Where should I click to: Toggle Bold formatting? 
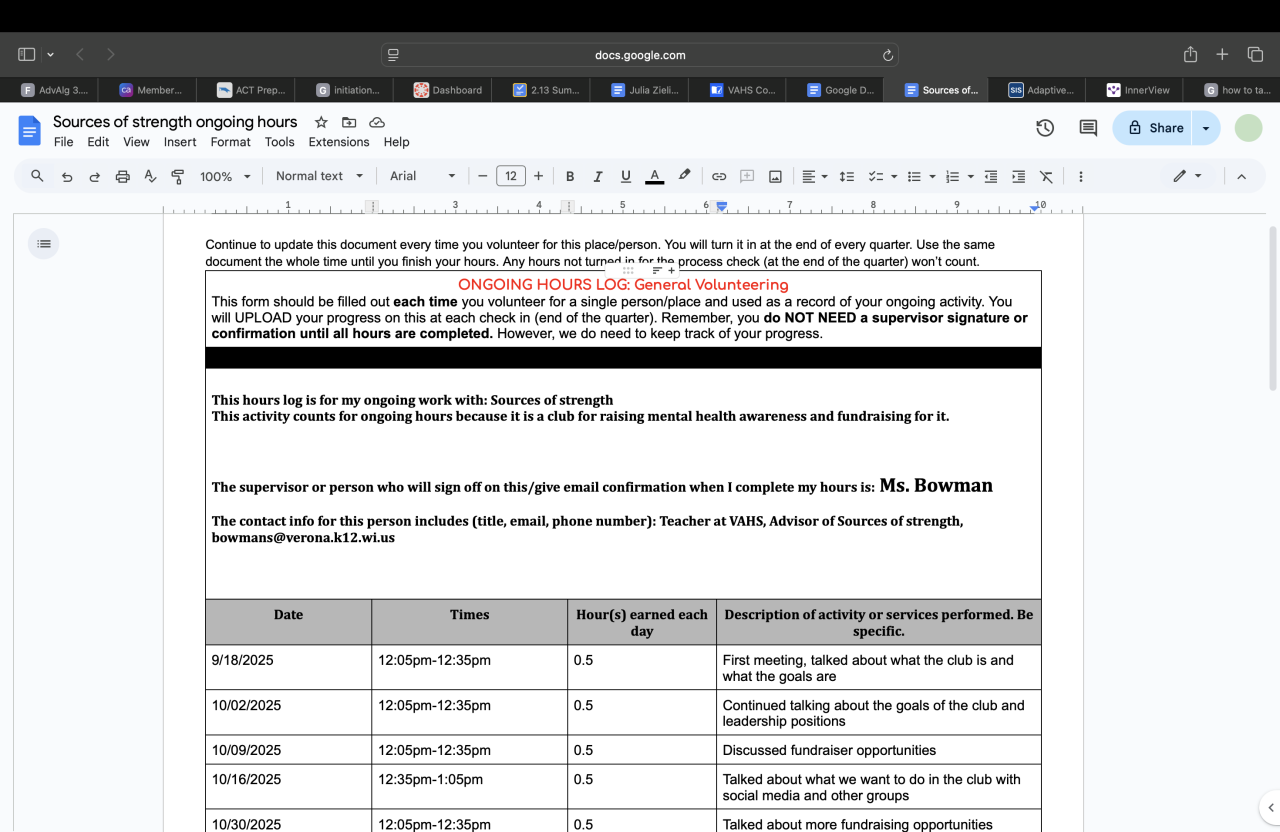(x=570, y=176)
